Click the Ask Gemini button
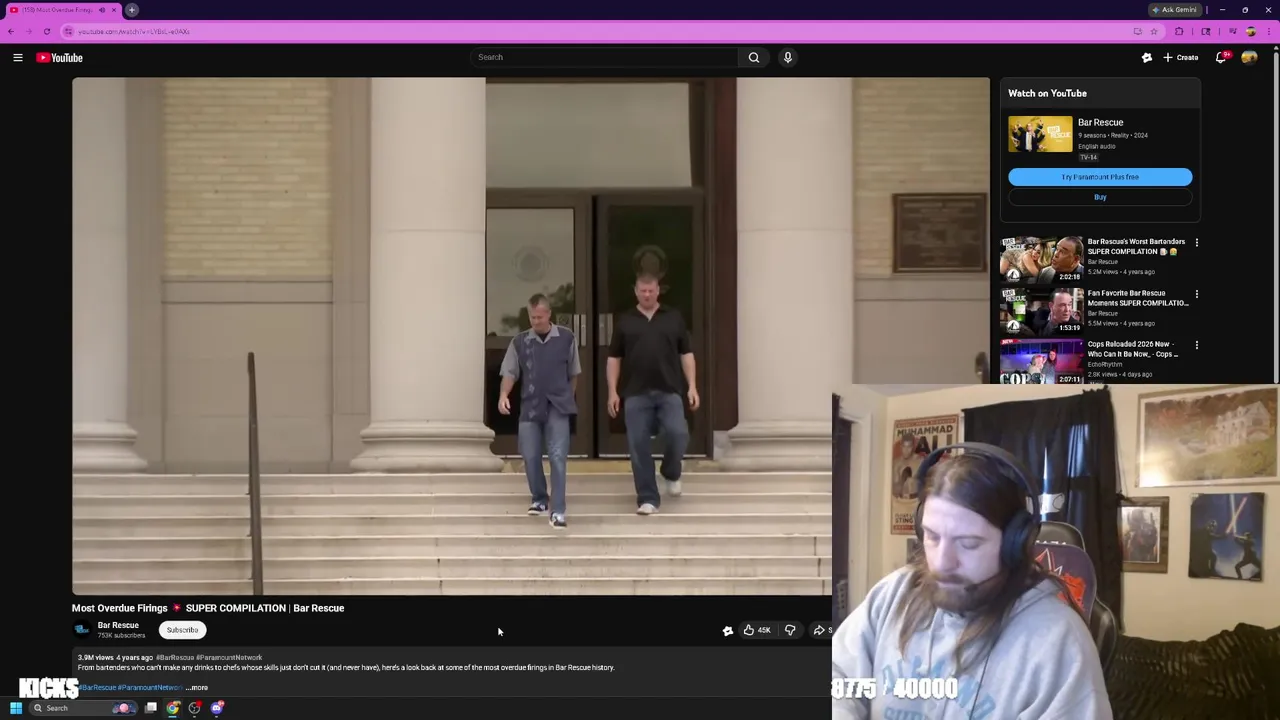The width and height of the screenshot is (1280, 720). 1174,10
